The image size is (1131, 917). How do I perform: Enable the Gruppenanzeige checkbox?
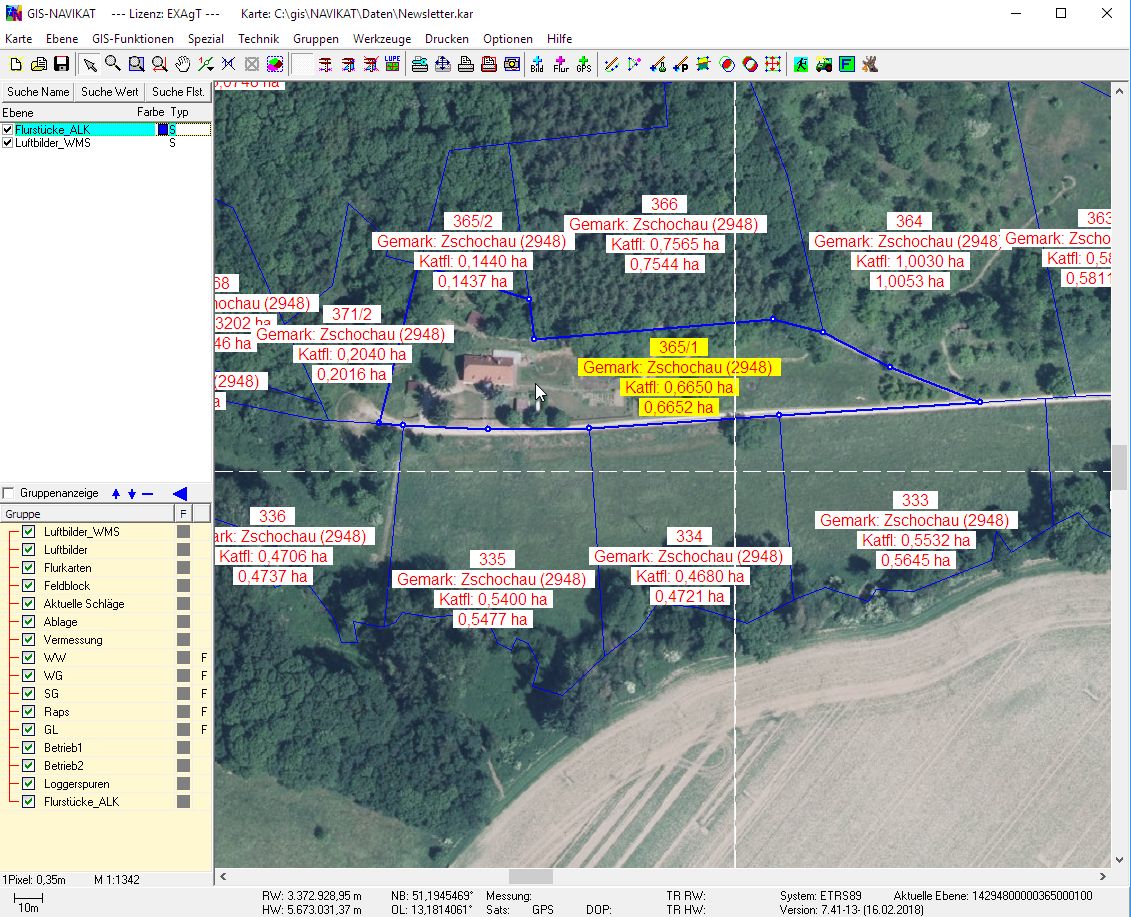click(9, 493)
